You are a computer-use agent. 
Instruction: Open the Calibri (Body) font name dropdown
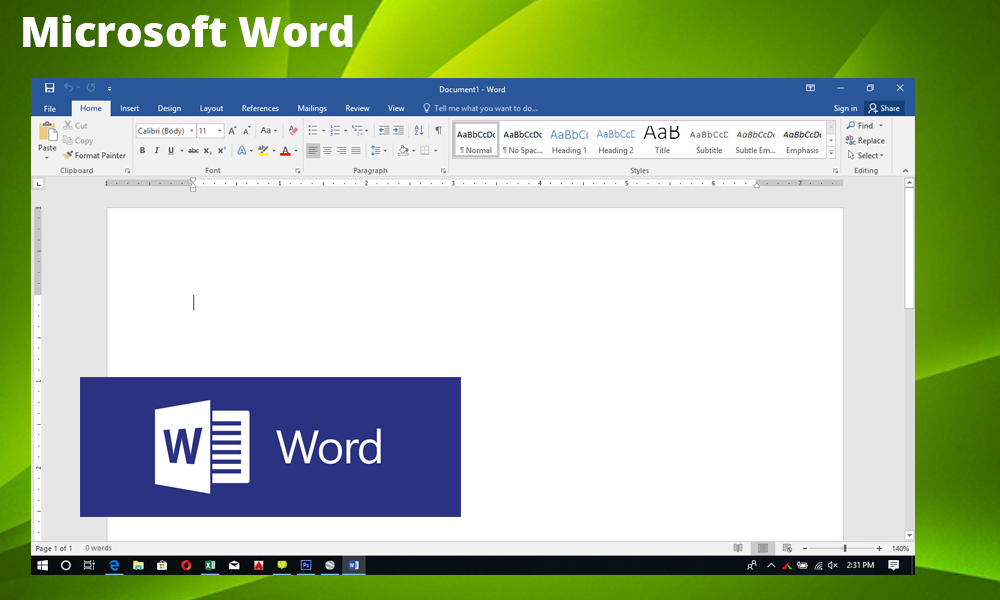191,131
